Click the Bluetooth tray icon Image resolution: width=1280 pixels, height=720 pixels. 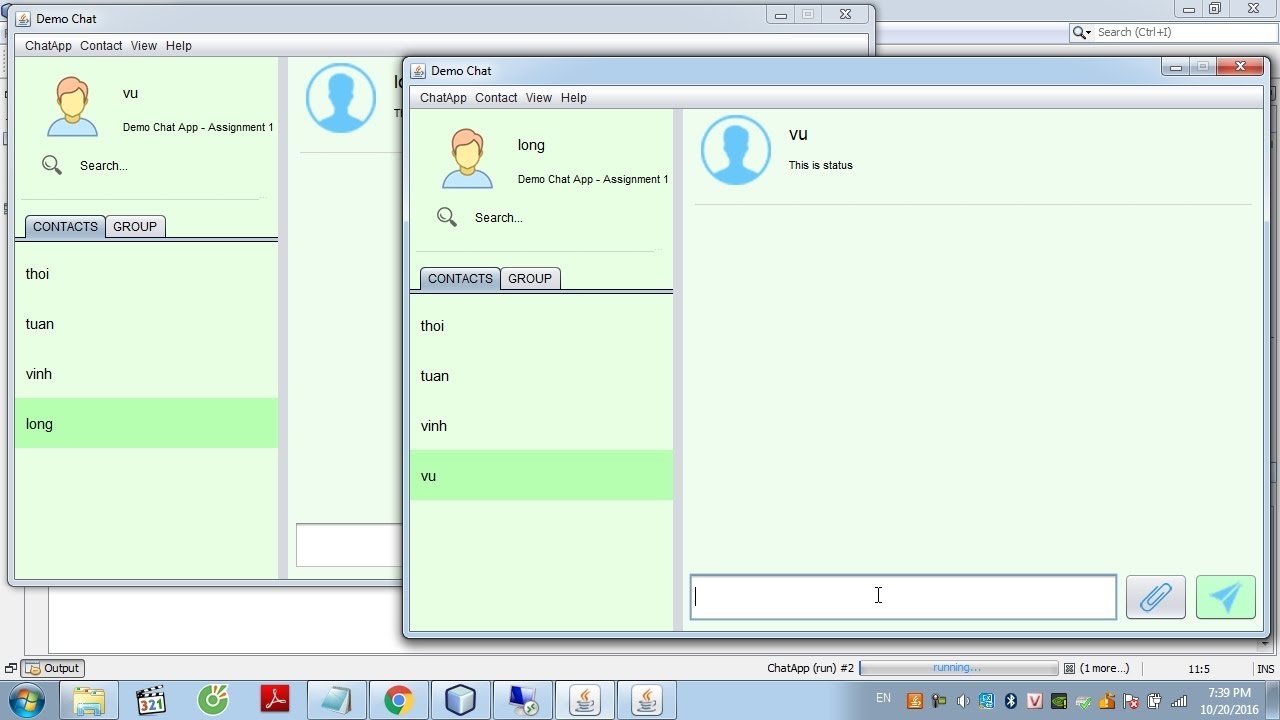[x=1010, y=701]
